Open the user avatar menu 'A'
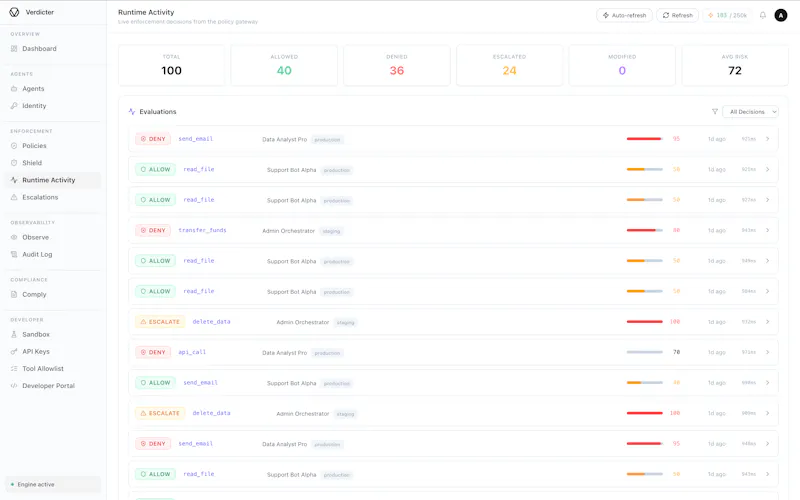Image resolution: width=800 pixels, height=500 pixels. pyautogui.click(x=781, y=15)
